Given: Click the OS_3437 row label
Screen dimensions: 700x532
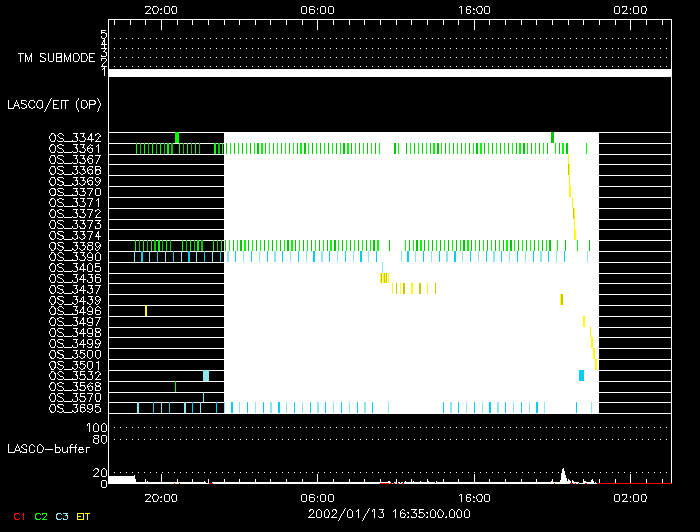Looking at the screenshot, I should pos(75,289).
